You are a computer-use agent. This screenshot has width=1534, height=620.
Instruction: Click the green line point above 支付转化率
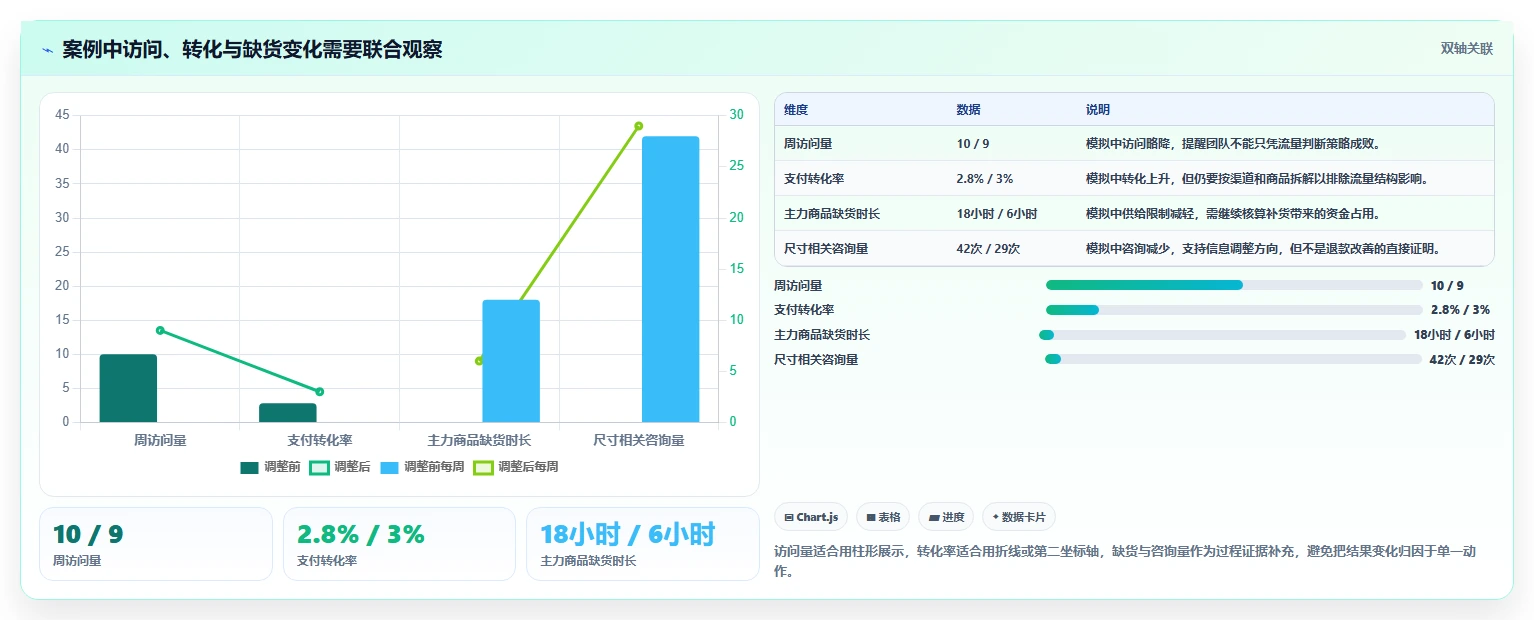[x=320, y=391]
